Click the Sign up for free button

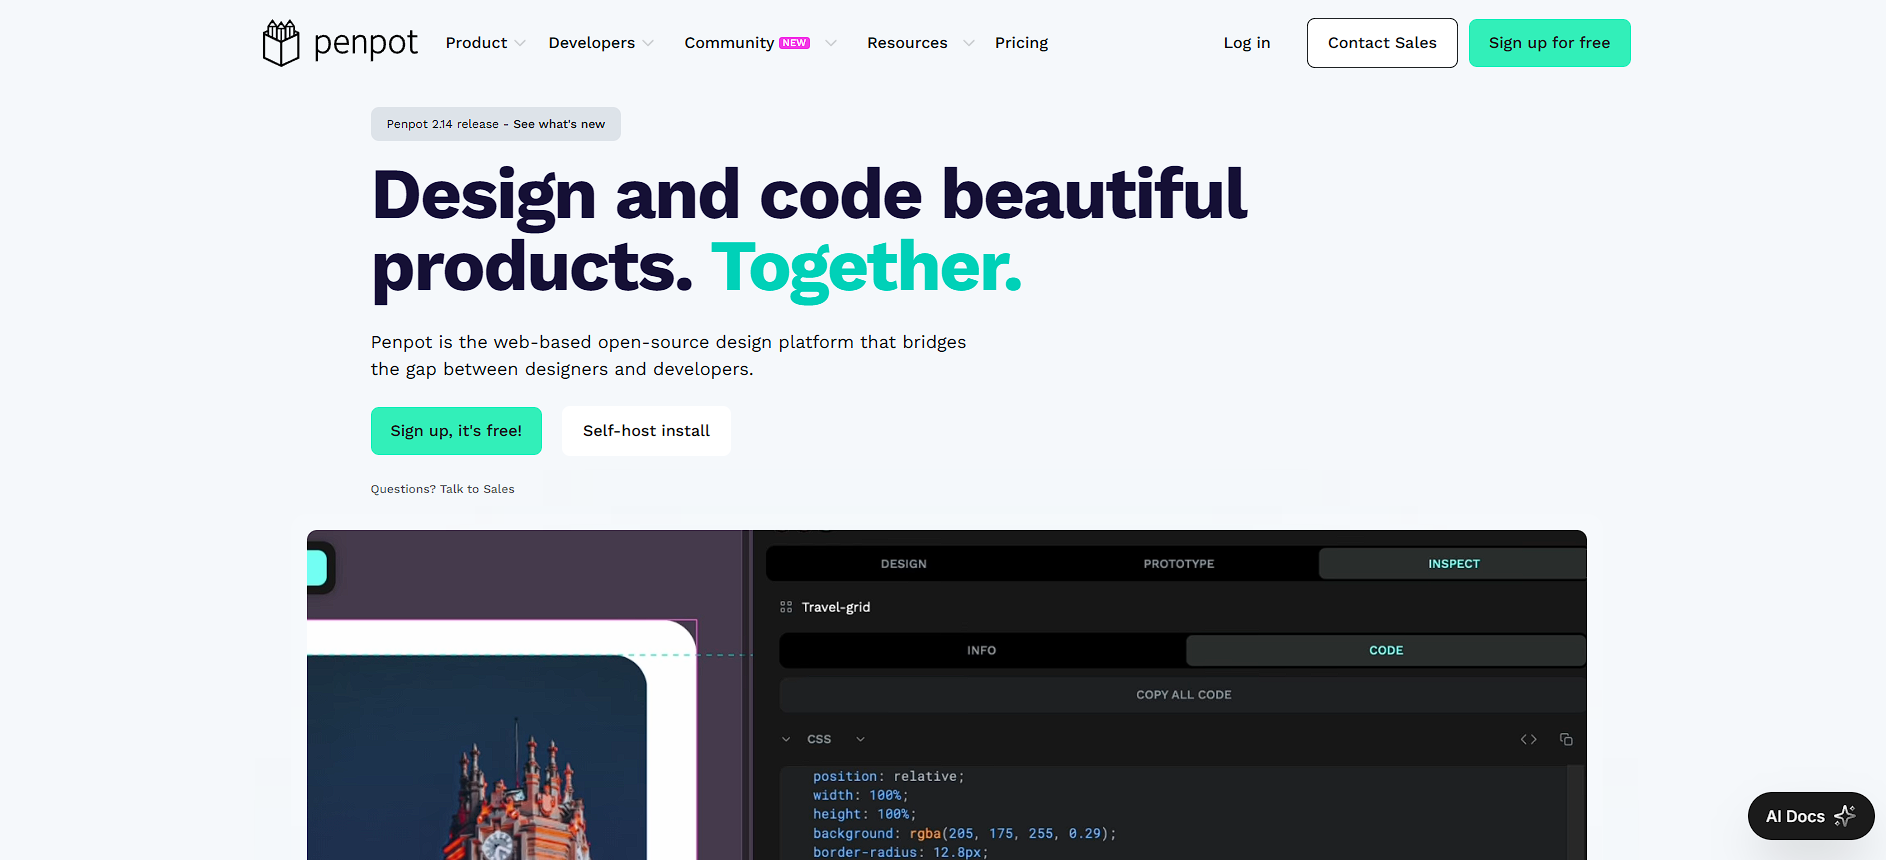(x=1549, y=43)
